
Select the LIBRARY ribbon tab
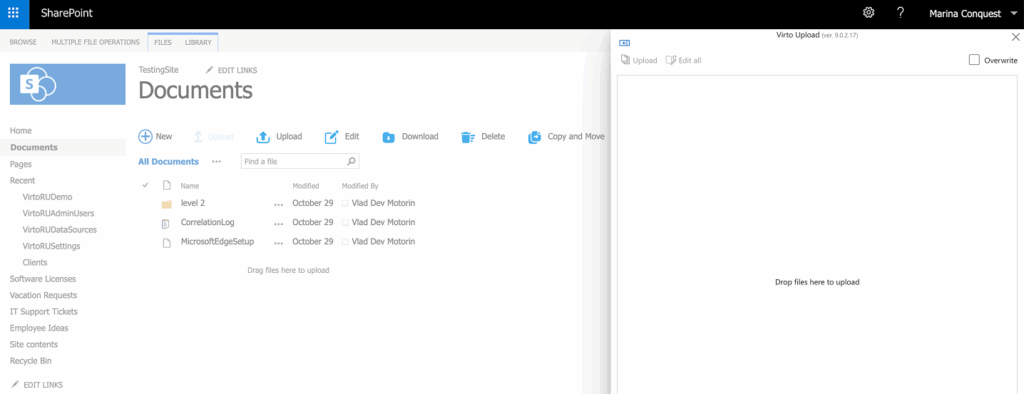[198, 42]
